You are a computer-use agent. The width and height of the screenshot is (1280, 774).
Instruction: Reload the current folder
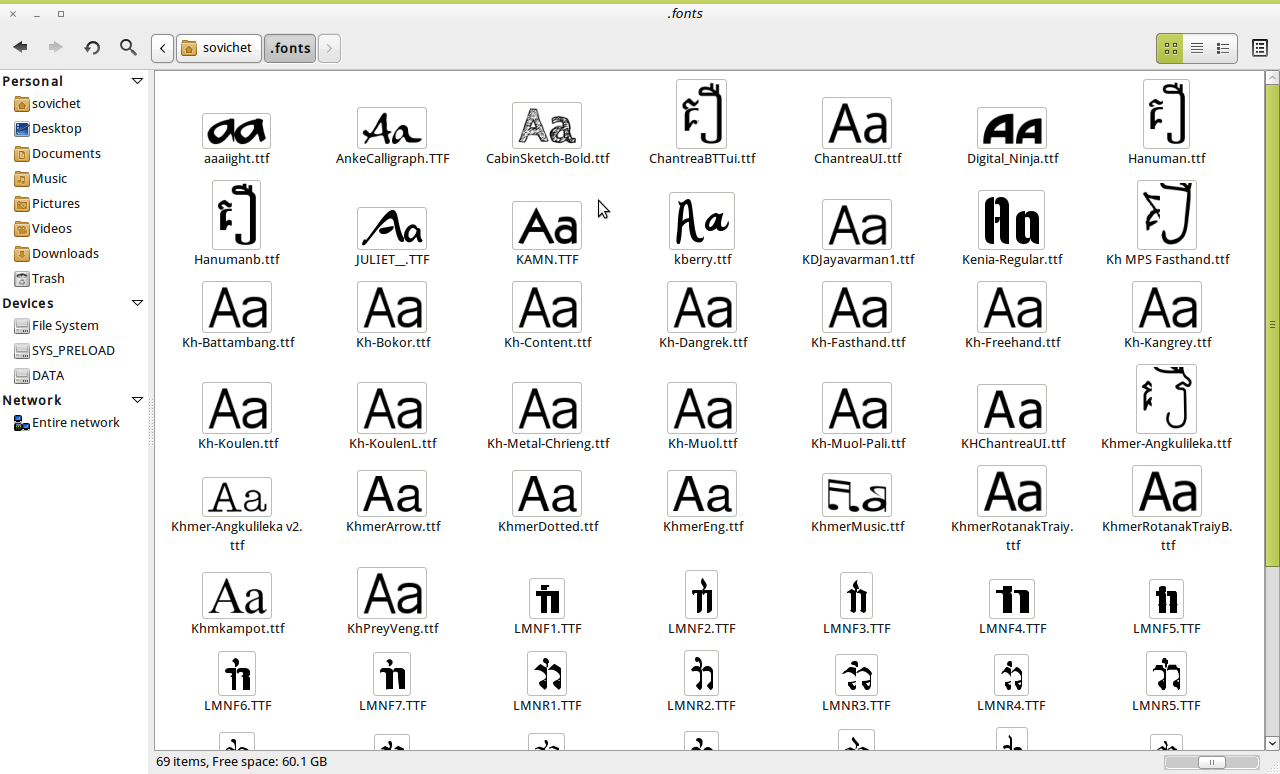coord(92,47)
